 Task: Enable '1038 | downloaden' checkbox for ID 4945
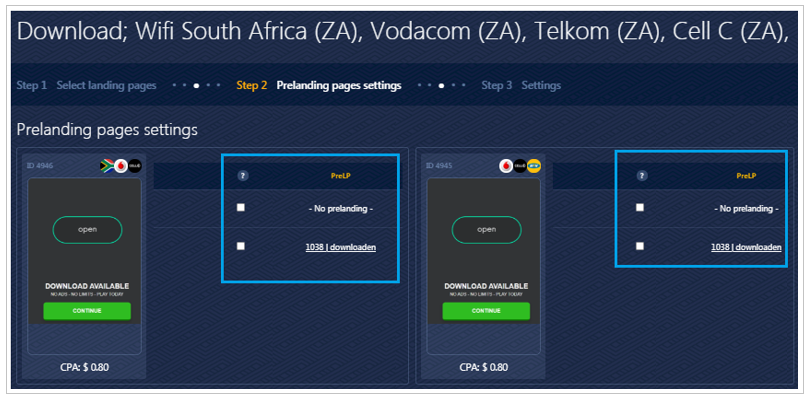(x=640, y=246)
